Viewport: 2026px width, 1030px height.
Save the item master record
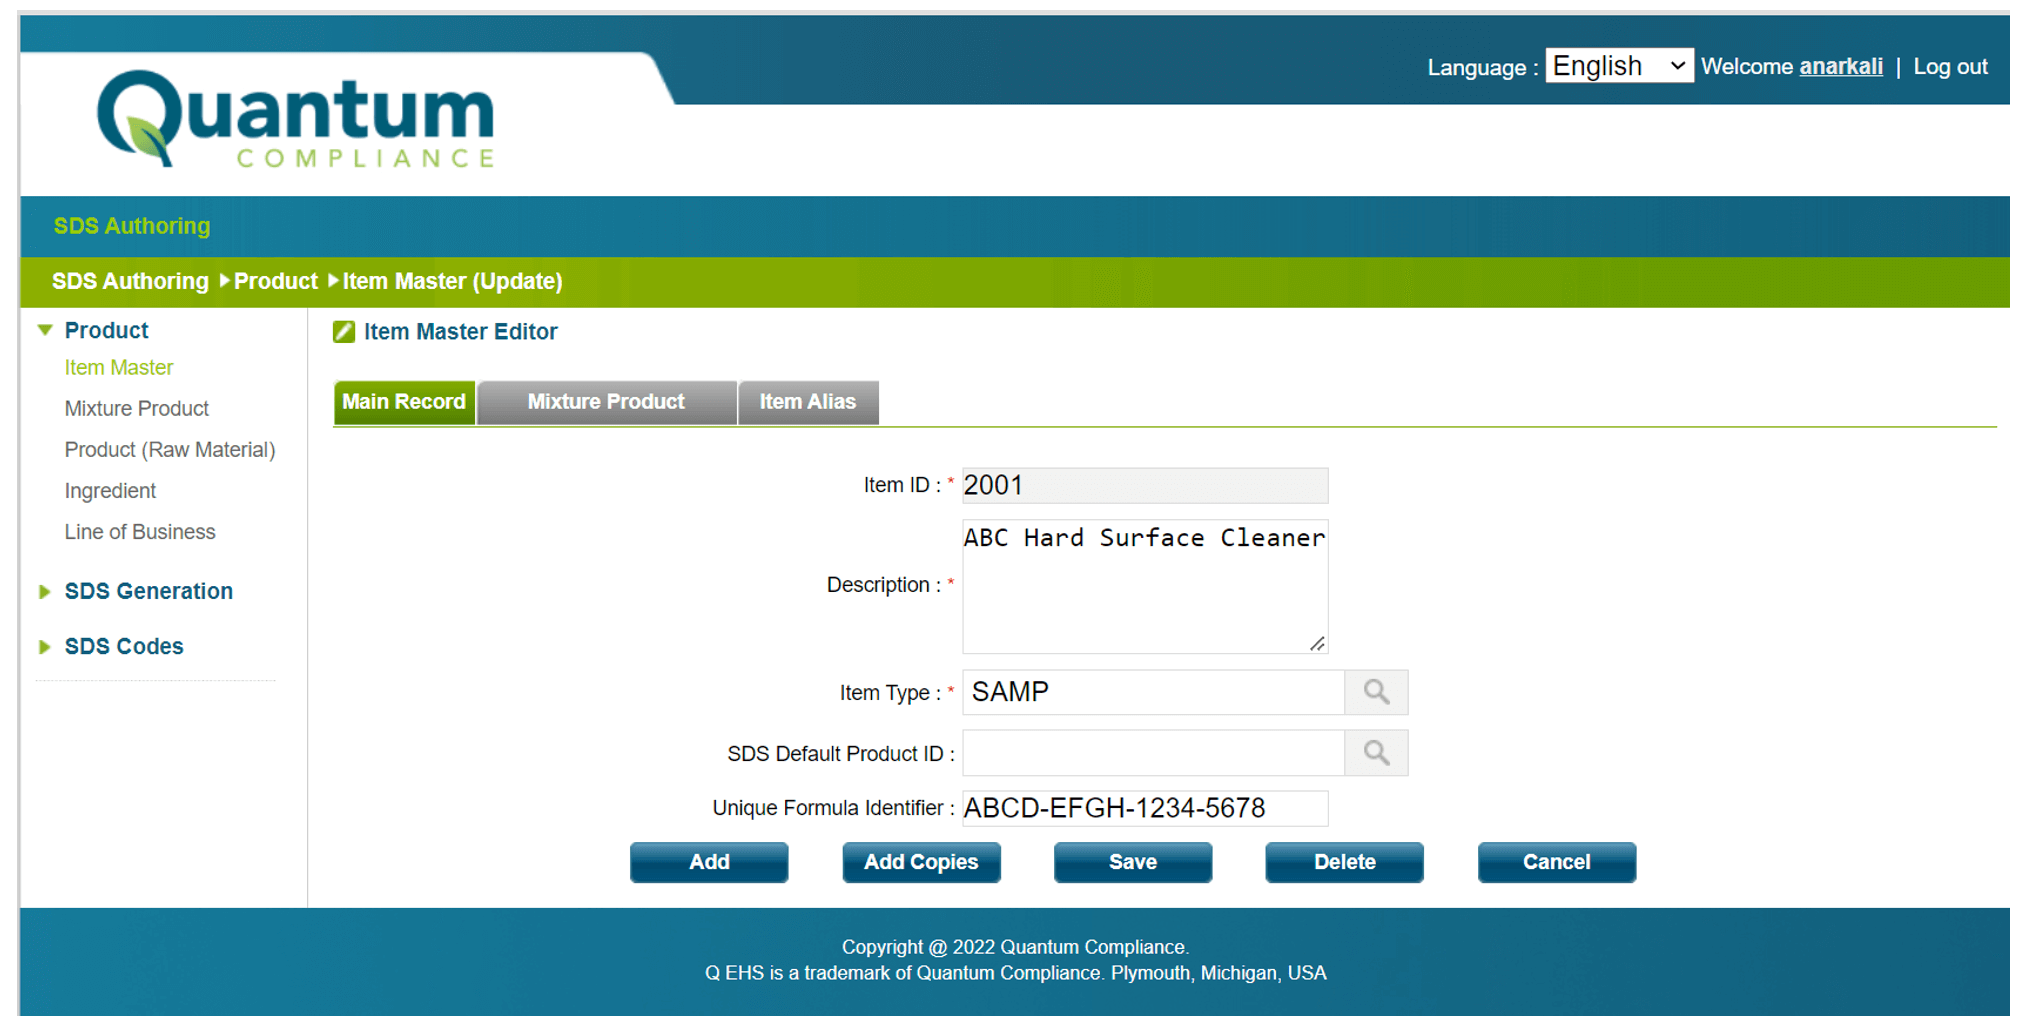click(1133, 862)
